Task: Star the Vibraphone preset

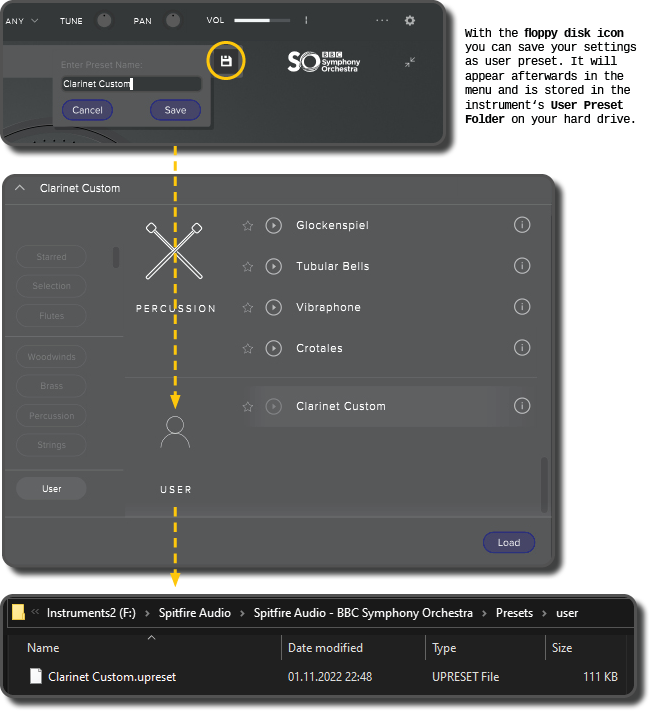Action: [248, 307]
